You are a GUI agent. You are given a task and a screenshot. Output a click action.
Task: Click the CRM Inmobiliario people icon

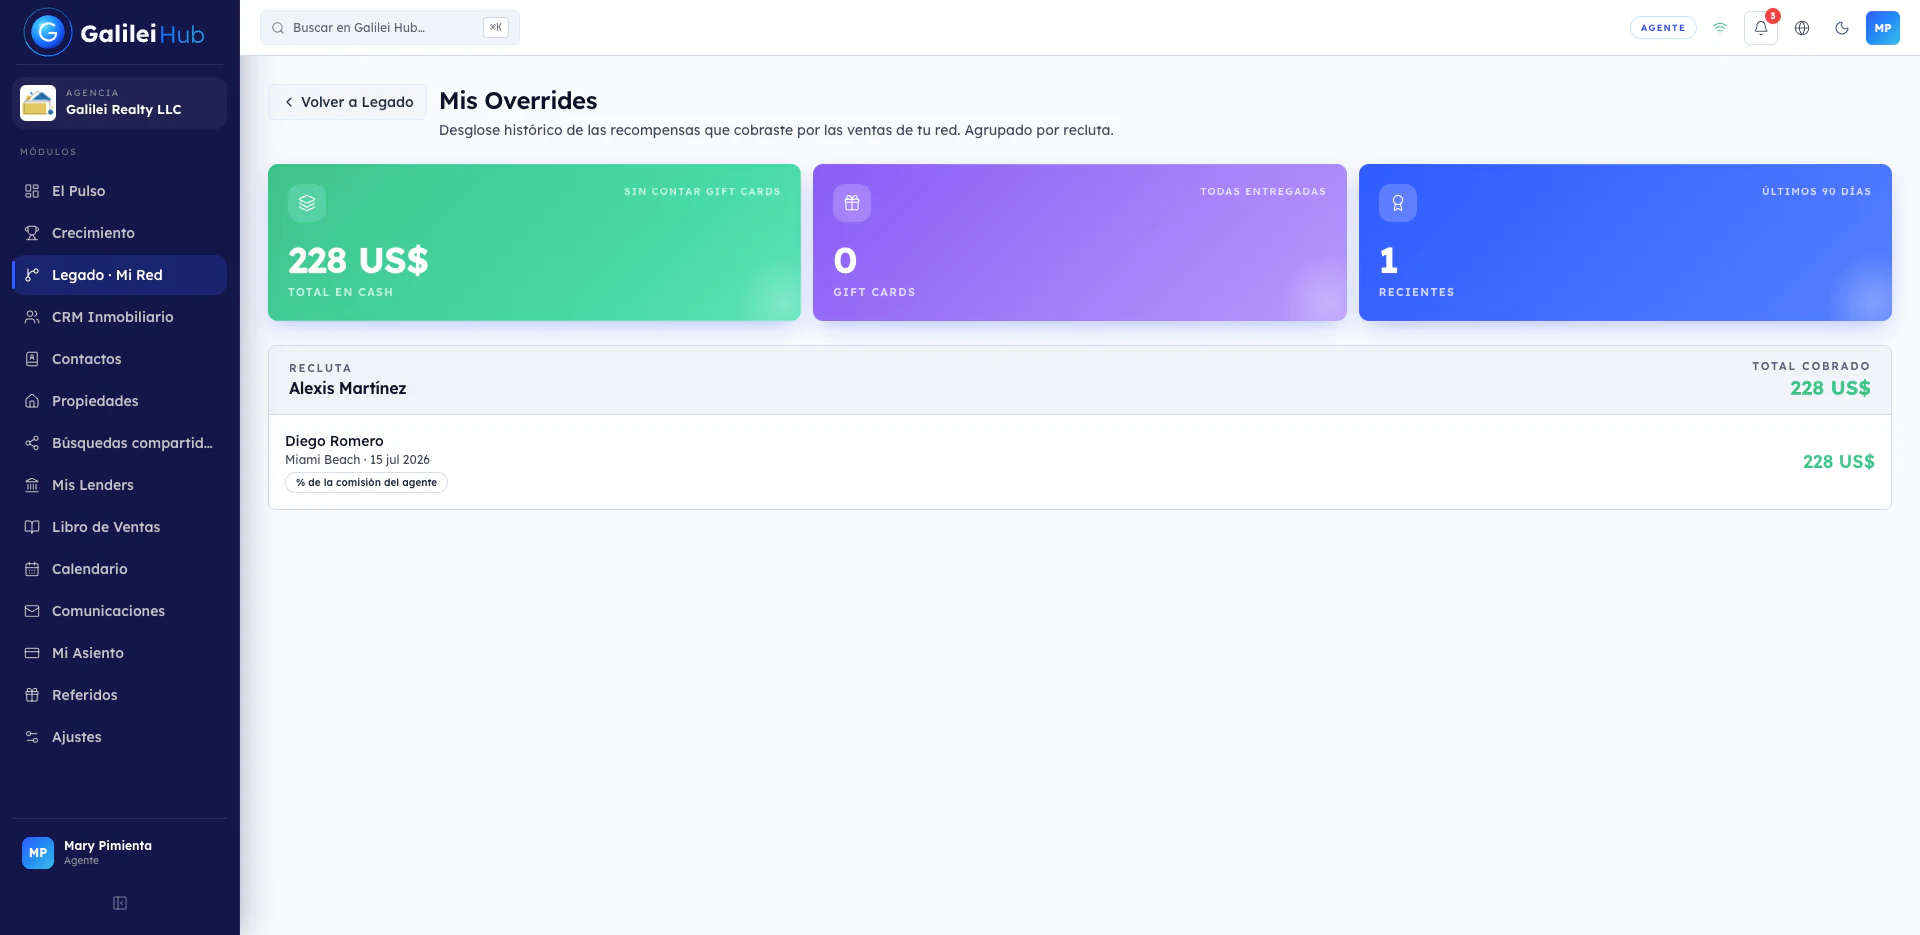(x=32, y=317)
